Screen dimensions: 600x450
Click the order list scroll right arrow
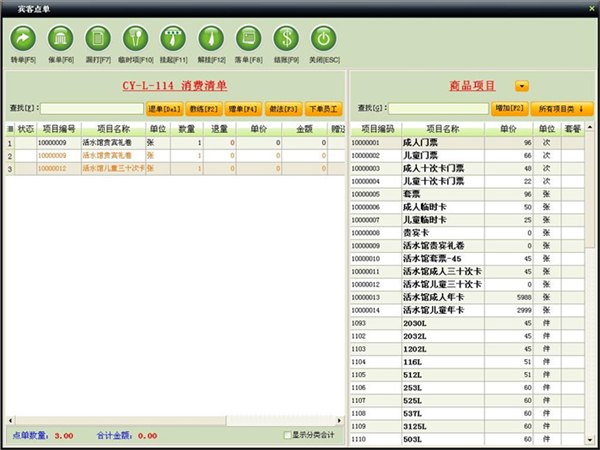tap(339, 421)
